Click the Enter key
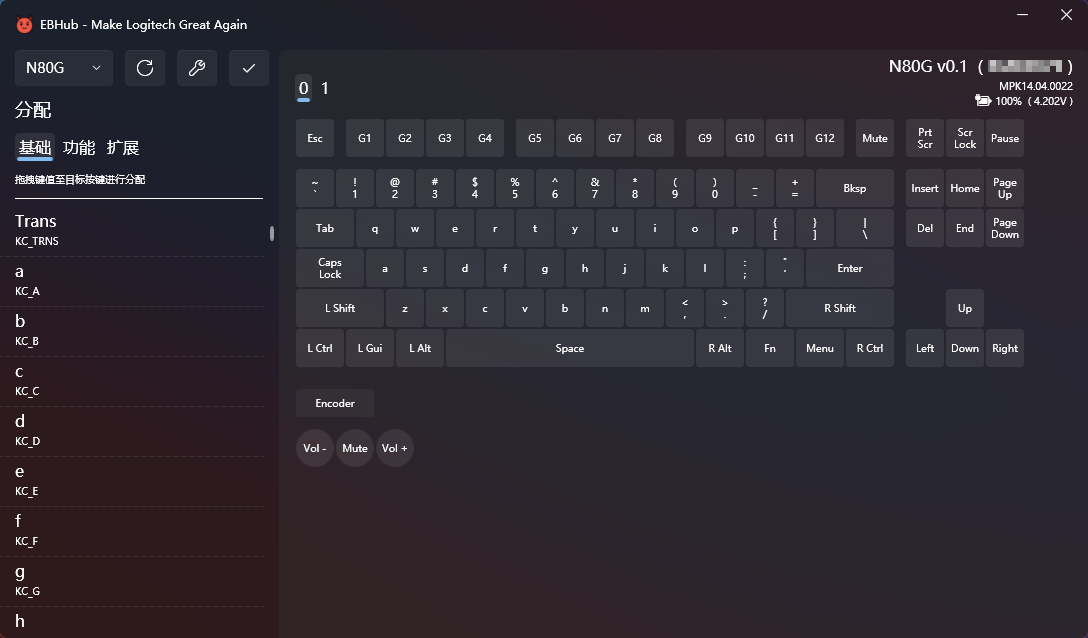This screenshot has height=638, width=1088. 850,268
